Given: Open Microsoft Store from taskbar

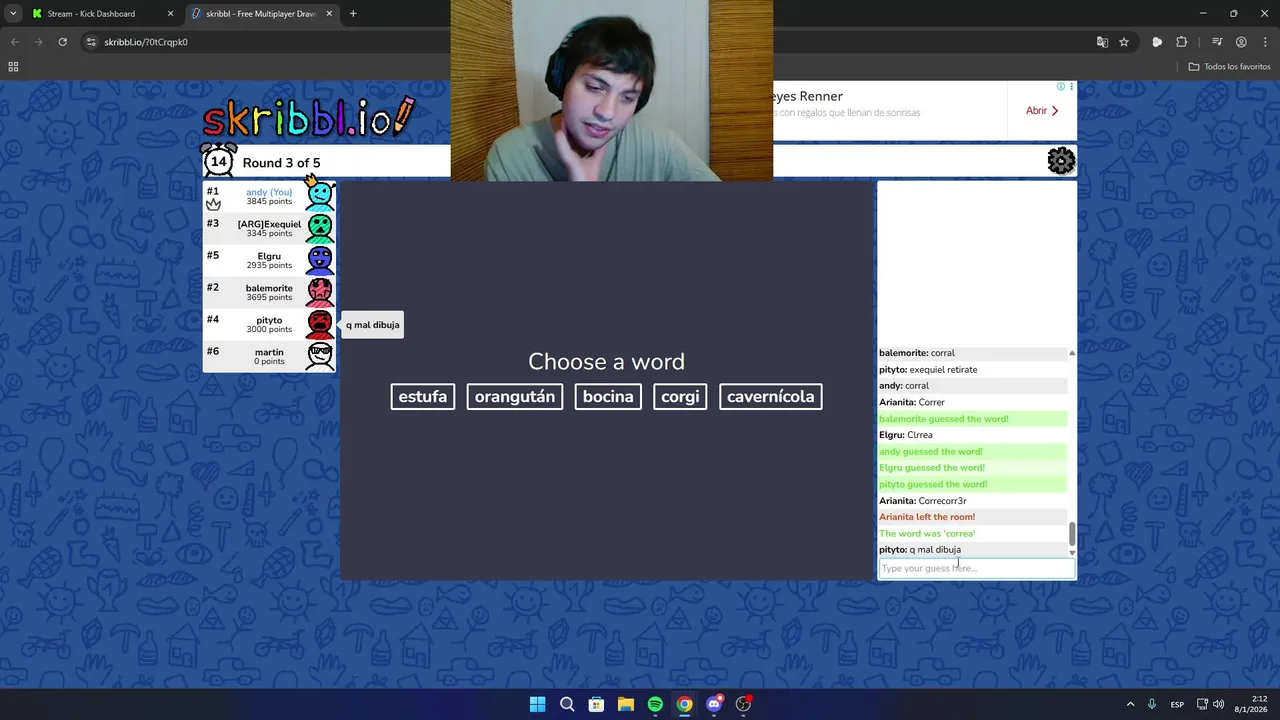Looking at the screenshot, I should pos(596,704).
